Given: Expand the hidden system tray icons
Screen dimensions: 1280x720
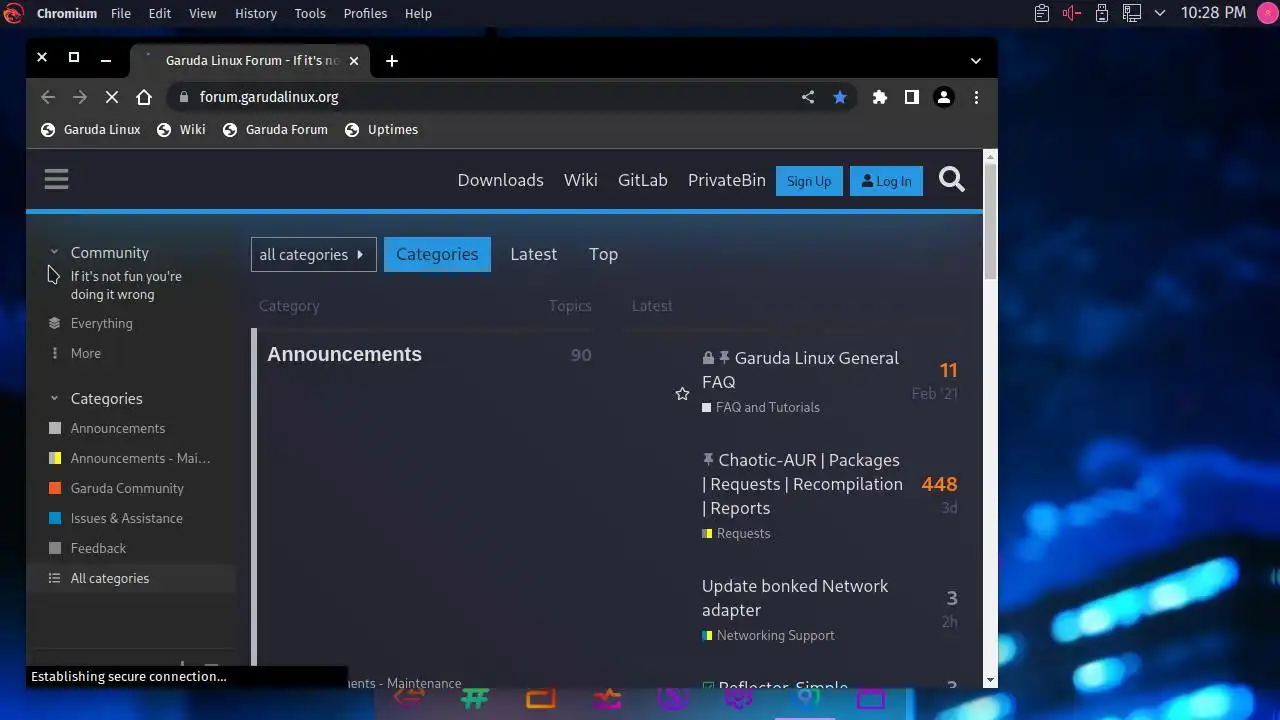Looking at the screenshot, I should coord(1160,13).
